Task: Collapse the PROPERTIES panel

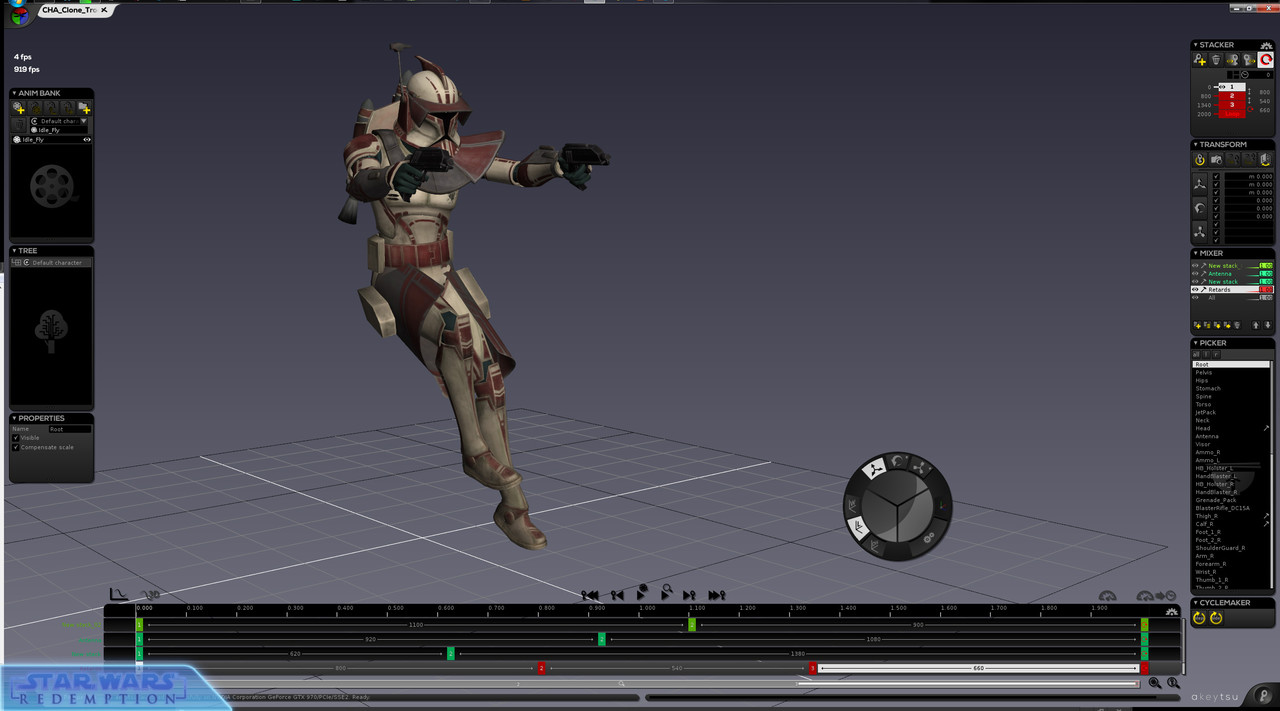Action: pos(14,418)
